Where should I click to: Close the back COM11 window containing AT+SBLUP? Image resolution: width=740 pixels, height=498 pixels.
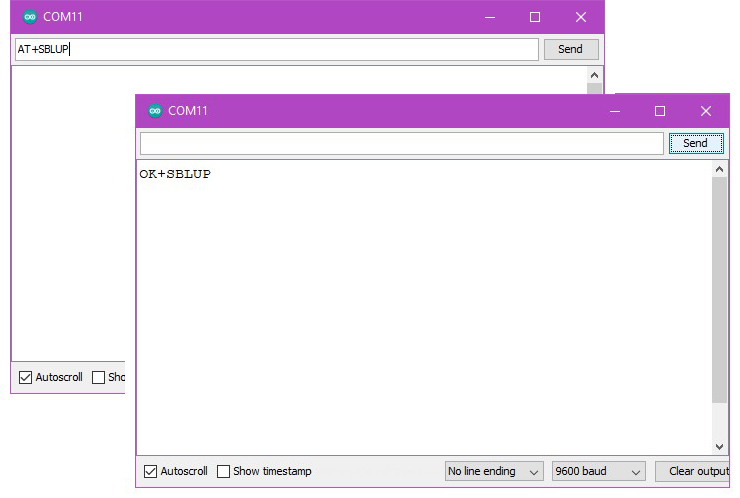click(x=580, y=17)
